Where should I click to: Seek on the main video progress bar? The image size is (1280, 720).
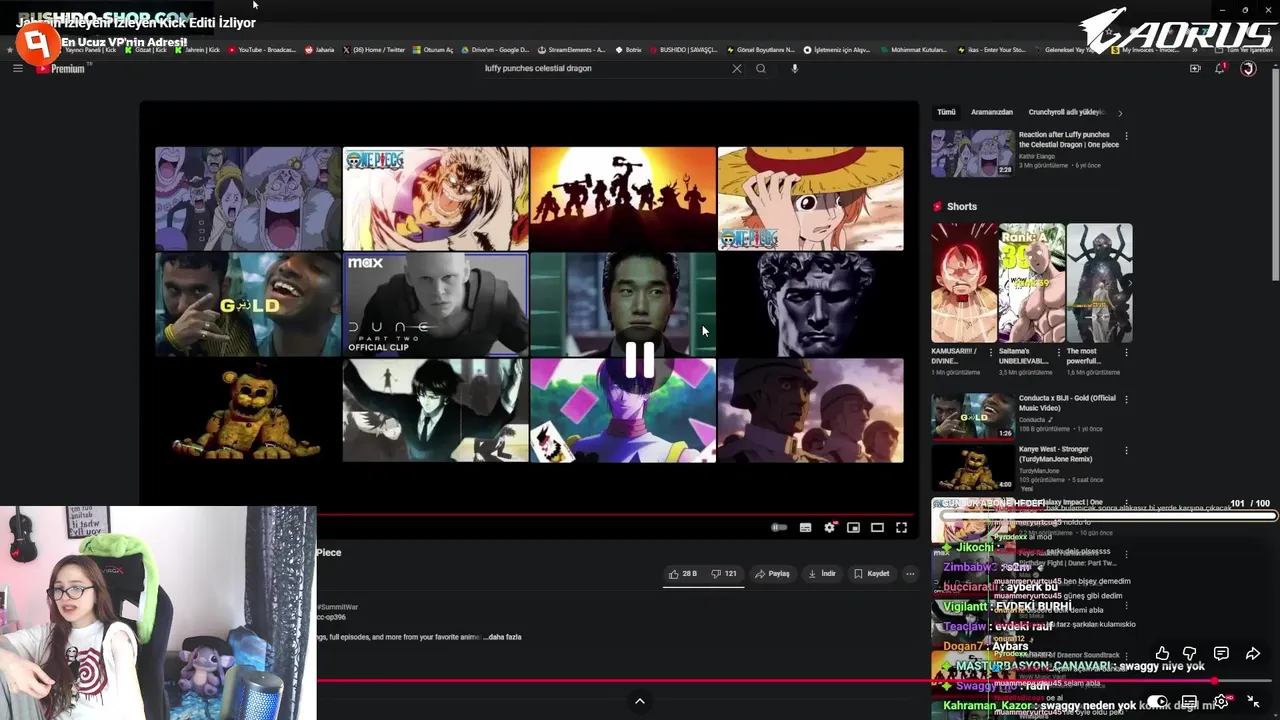coord(528,515)
